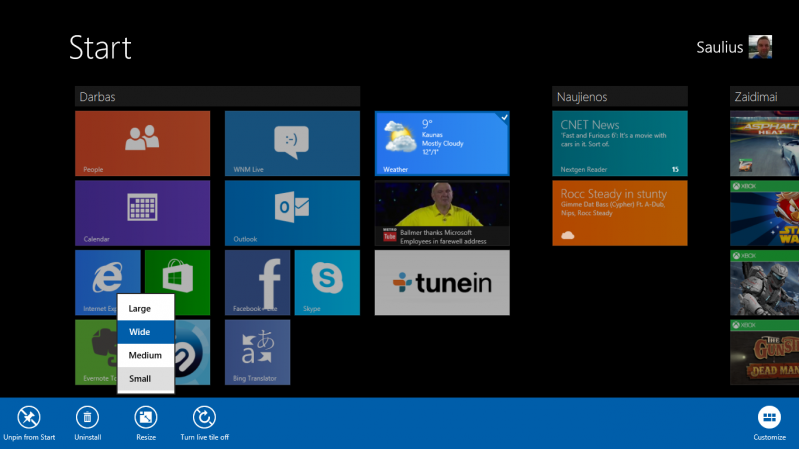The height and width of the screenshot is (449, 799).
Task: Open the Bing Translator tile
Action: click(x=257, y=352)
